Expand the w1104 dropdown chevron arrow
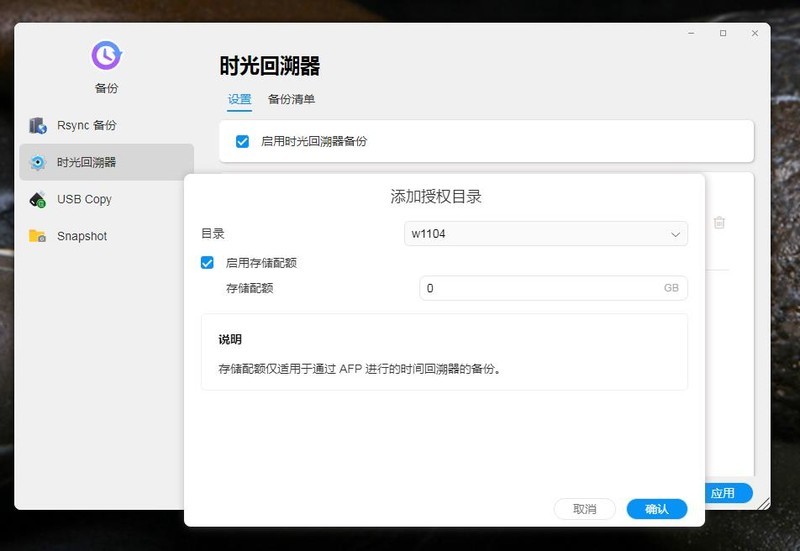 click(675, 234)
